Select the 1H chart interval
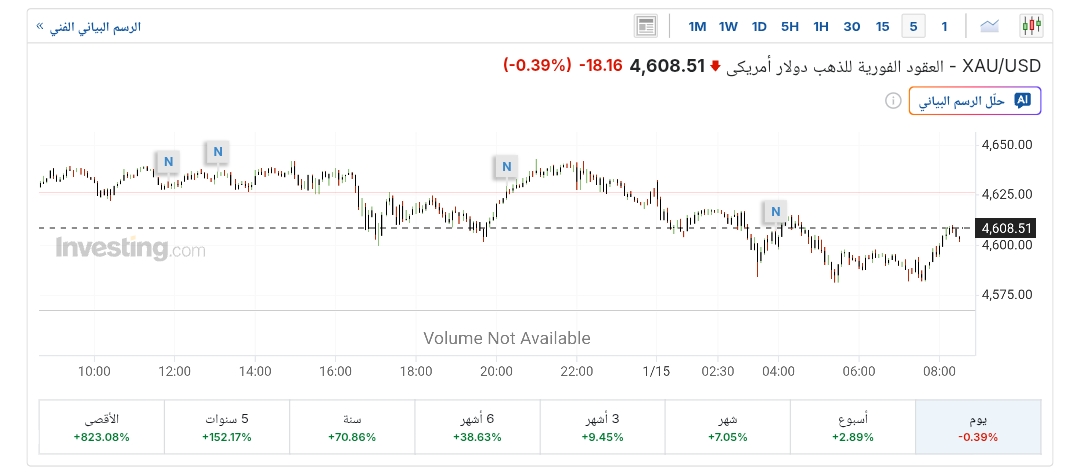 821,26
